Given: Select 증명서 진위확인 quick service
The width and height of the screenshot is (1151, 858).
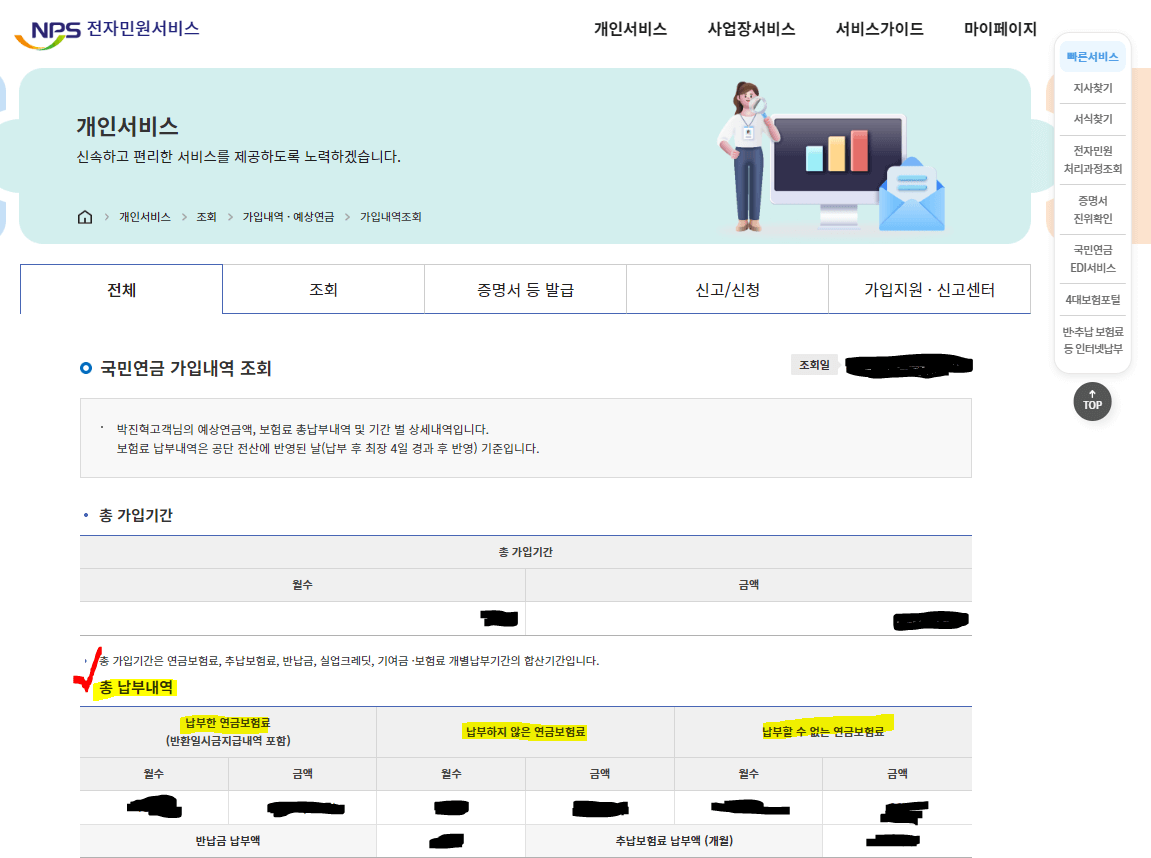Looking at the screenshot, I should point(1092,206).
